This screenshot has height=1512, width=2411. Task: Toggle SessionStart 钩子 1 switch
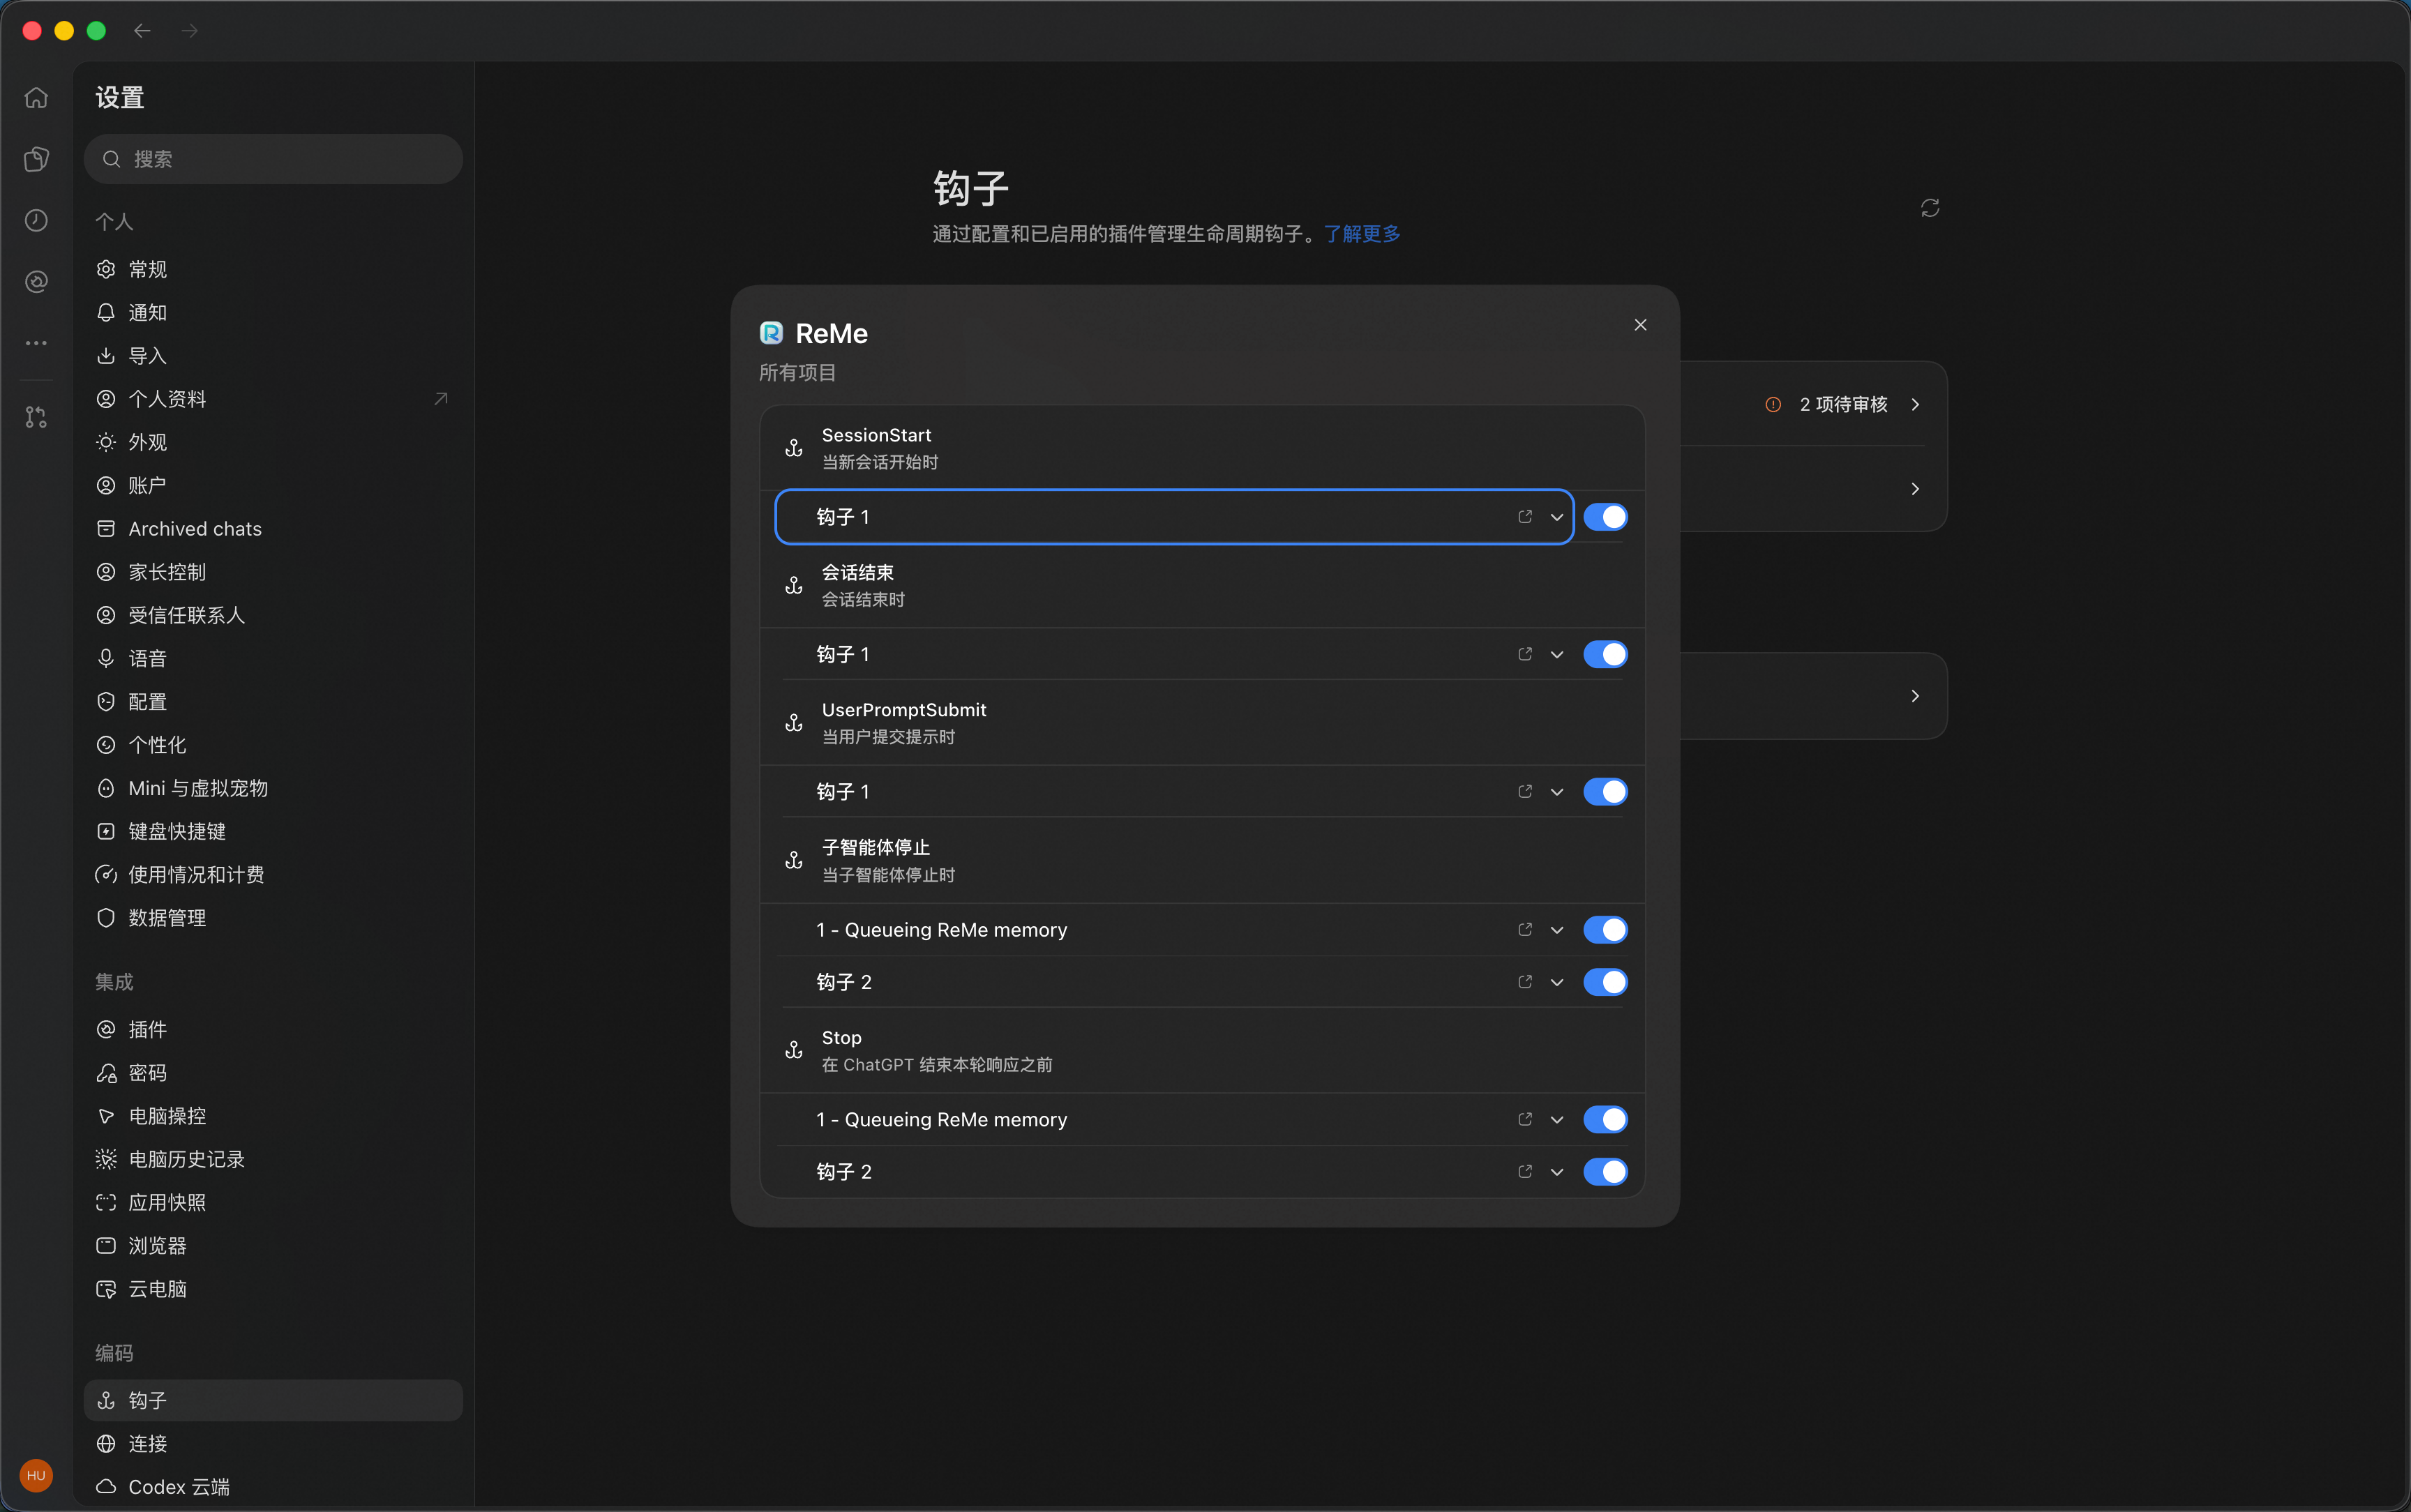[x=1605, y=517]
